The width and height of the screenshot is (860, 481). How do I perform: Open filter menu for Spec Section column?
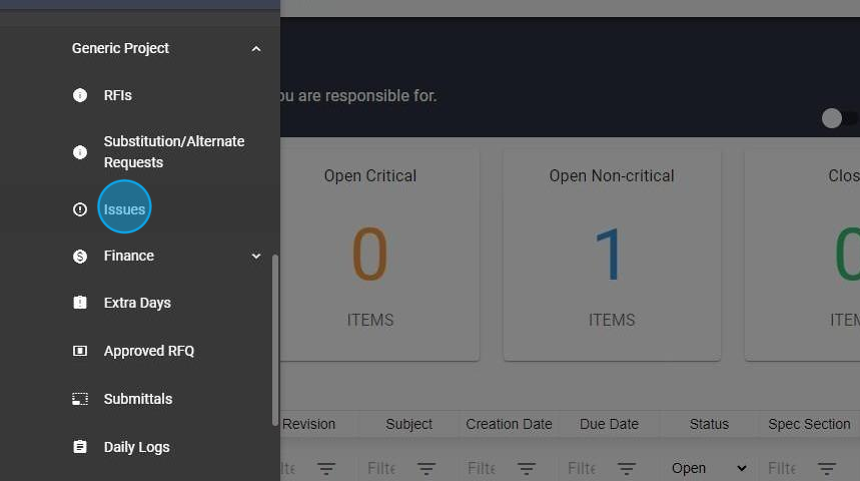point(827,468)
